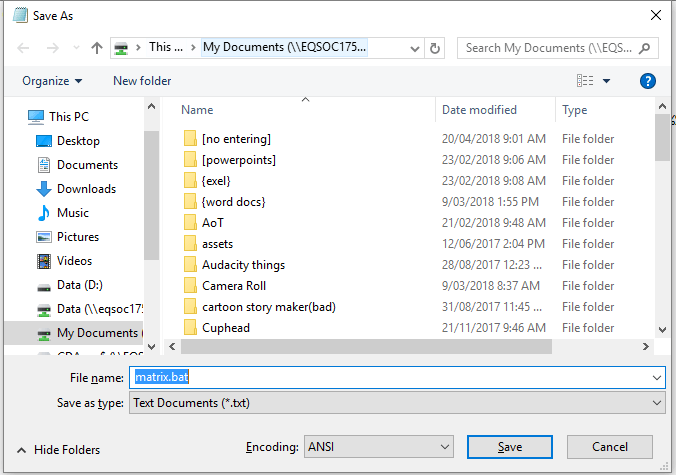Open Downloads in the navigation pane
676x475 pixels.
86,189
